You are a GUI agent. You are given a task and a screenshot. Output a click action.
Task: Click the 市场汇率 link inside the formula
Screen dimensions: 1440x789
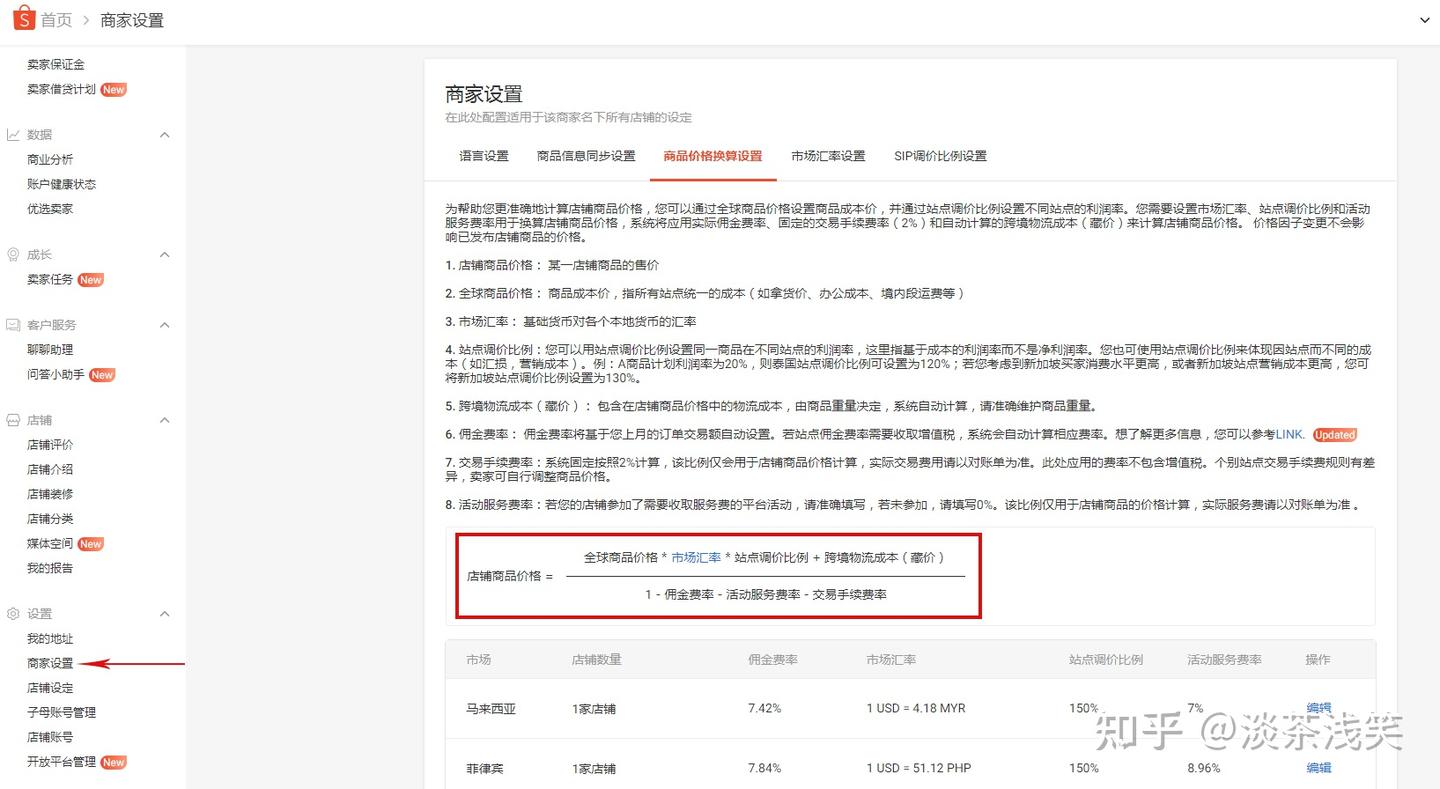(x=697, y=559)
